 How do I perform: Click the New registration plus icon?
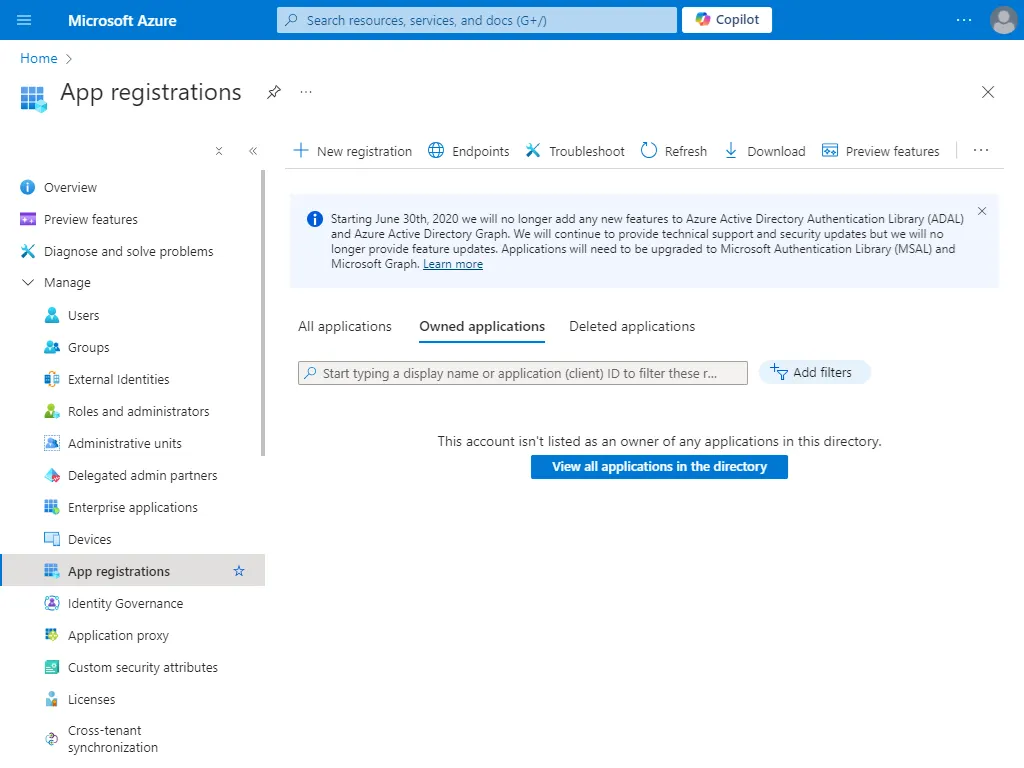click(300, 151)
